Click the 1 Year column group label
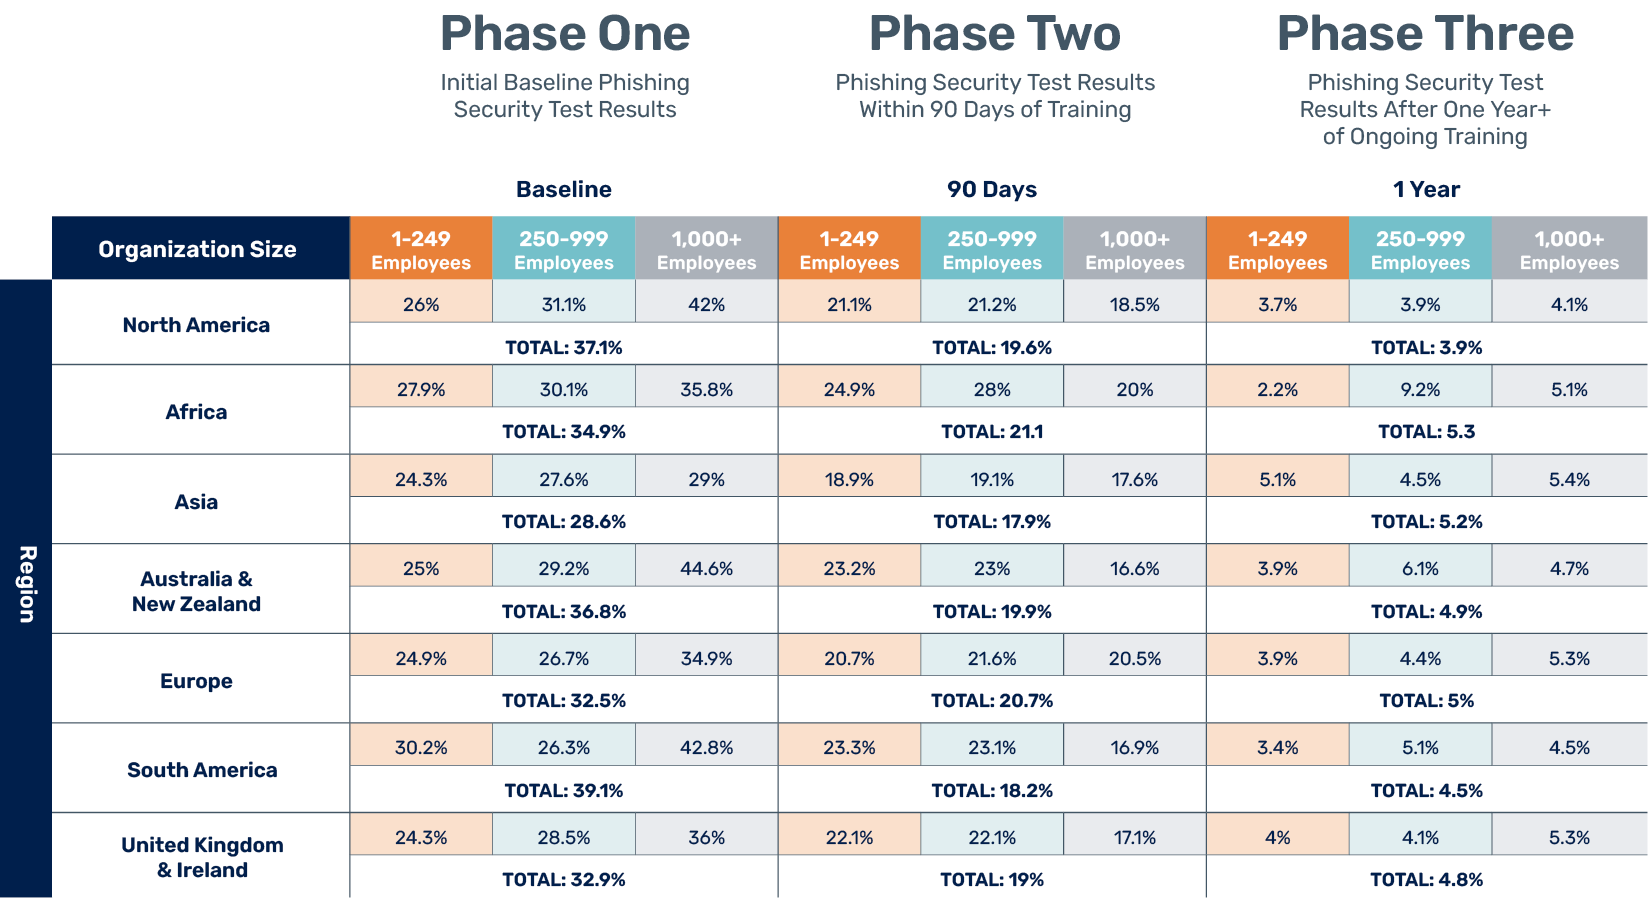Image resolution: width=1650 pixels, height=900 pixels. [x=1426, y=190]
